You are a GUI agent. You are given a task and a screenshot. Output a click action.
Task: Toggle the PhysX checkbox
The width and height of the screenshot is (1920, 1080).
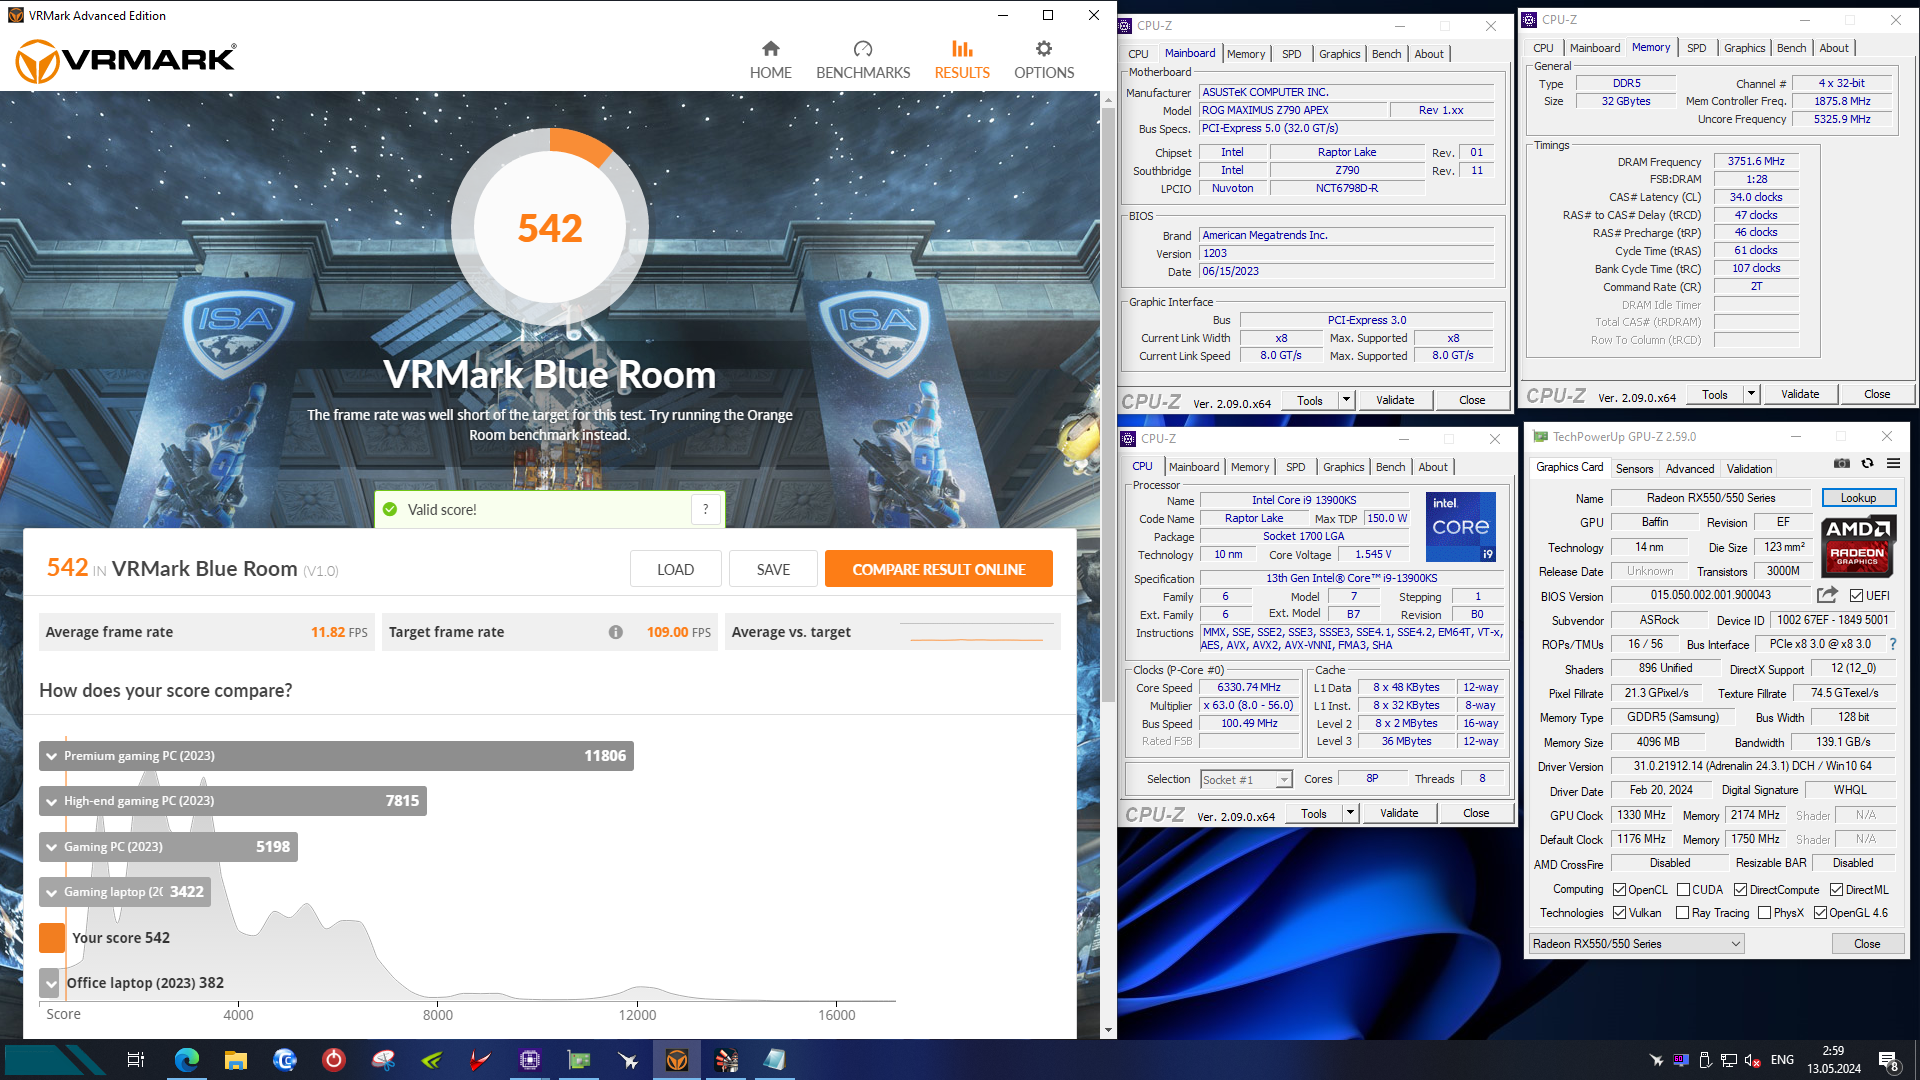point(1764,913)
